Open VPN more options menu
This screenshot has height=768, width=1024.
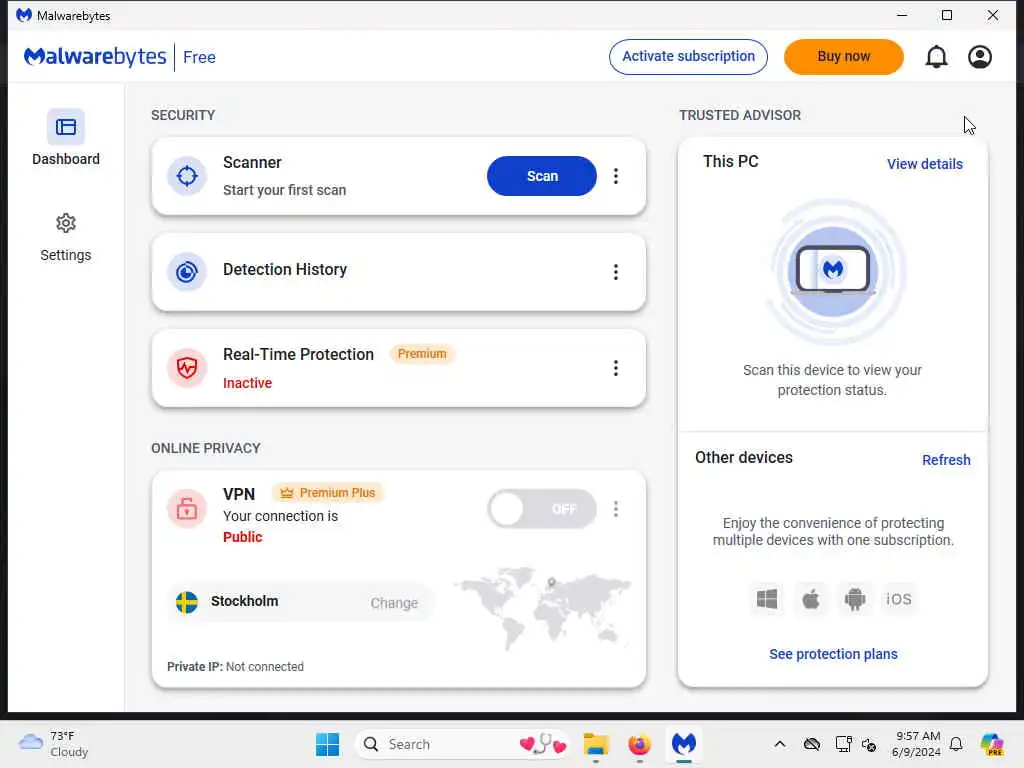(x=615, y=509)
